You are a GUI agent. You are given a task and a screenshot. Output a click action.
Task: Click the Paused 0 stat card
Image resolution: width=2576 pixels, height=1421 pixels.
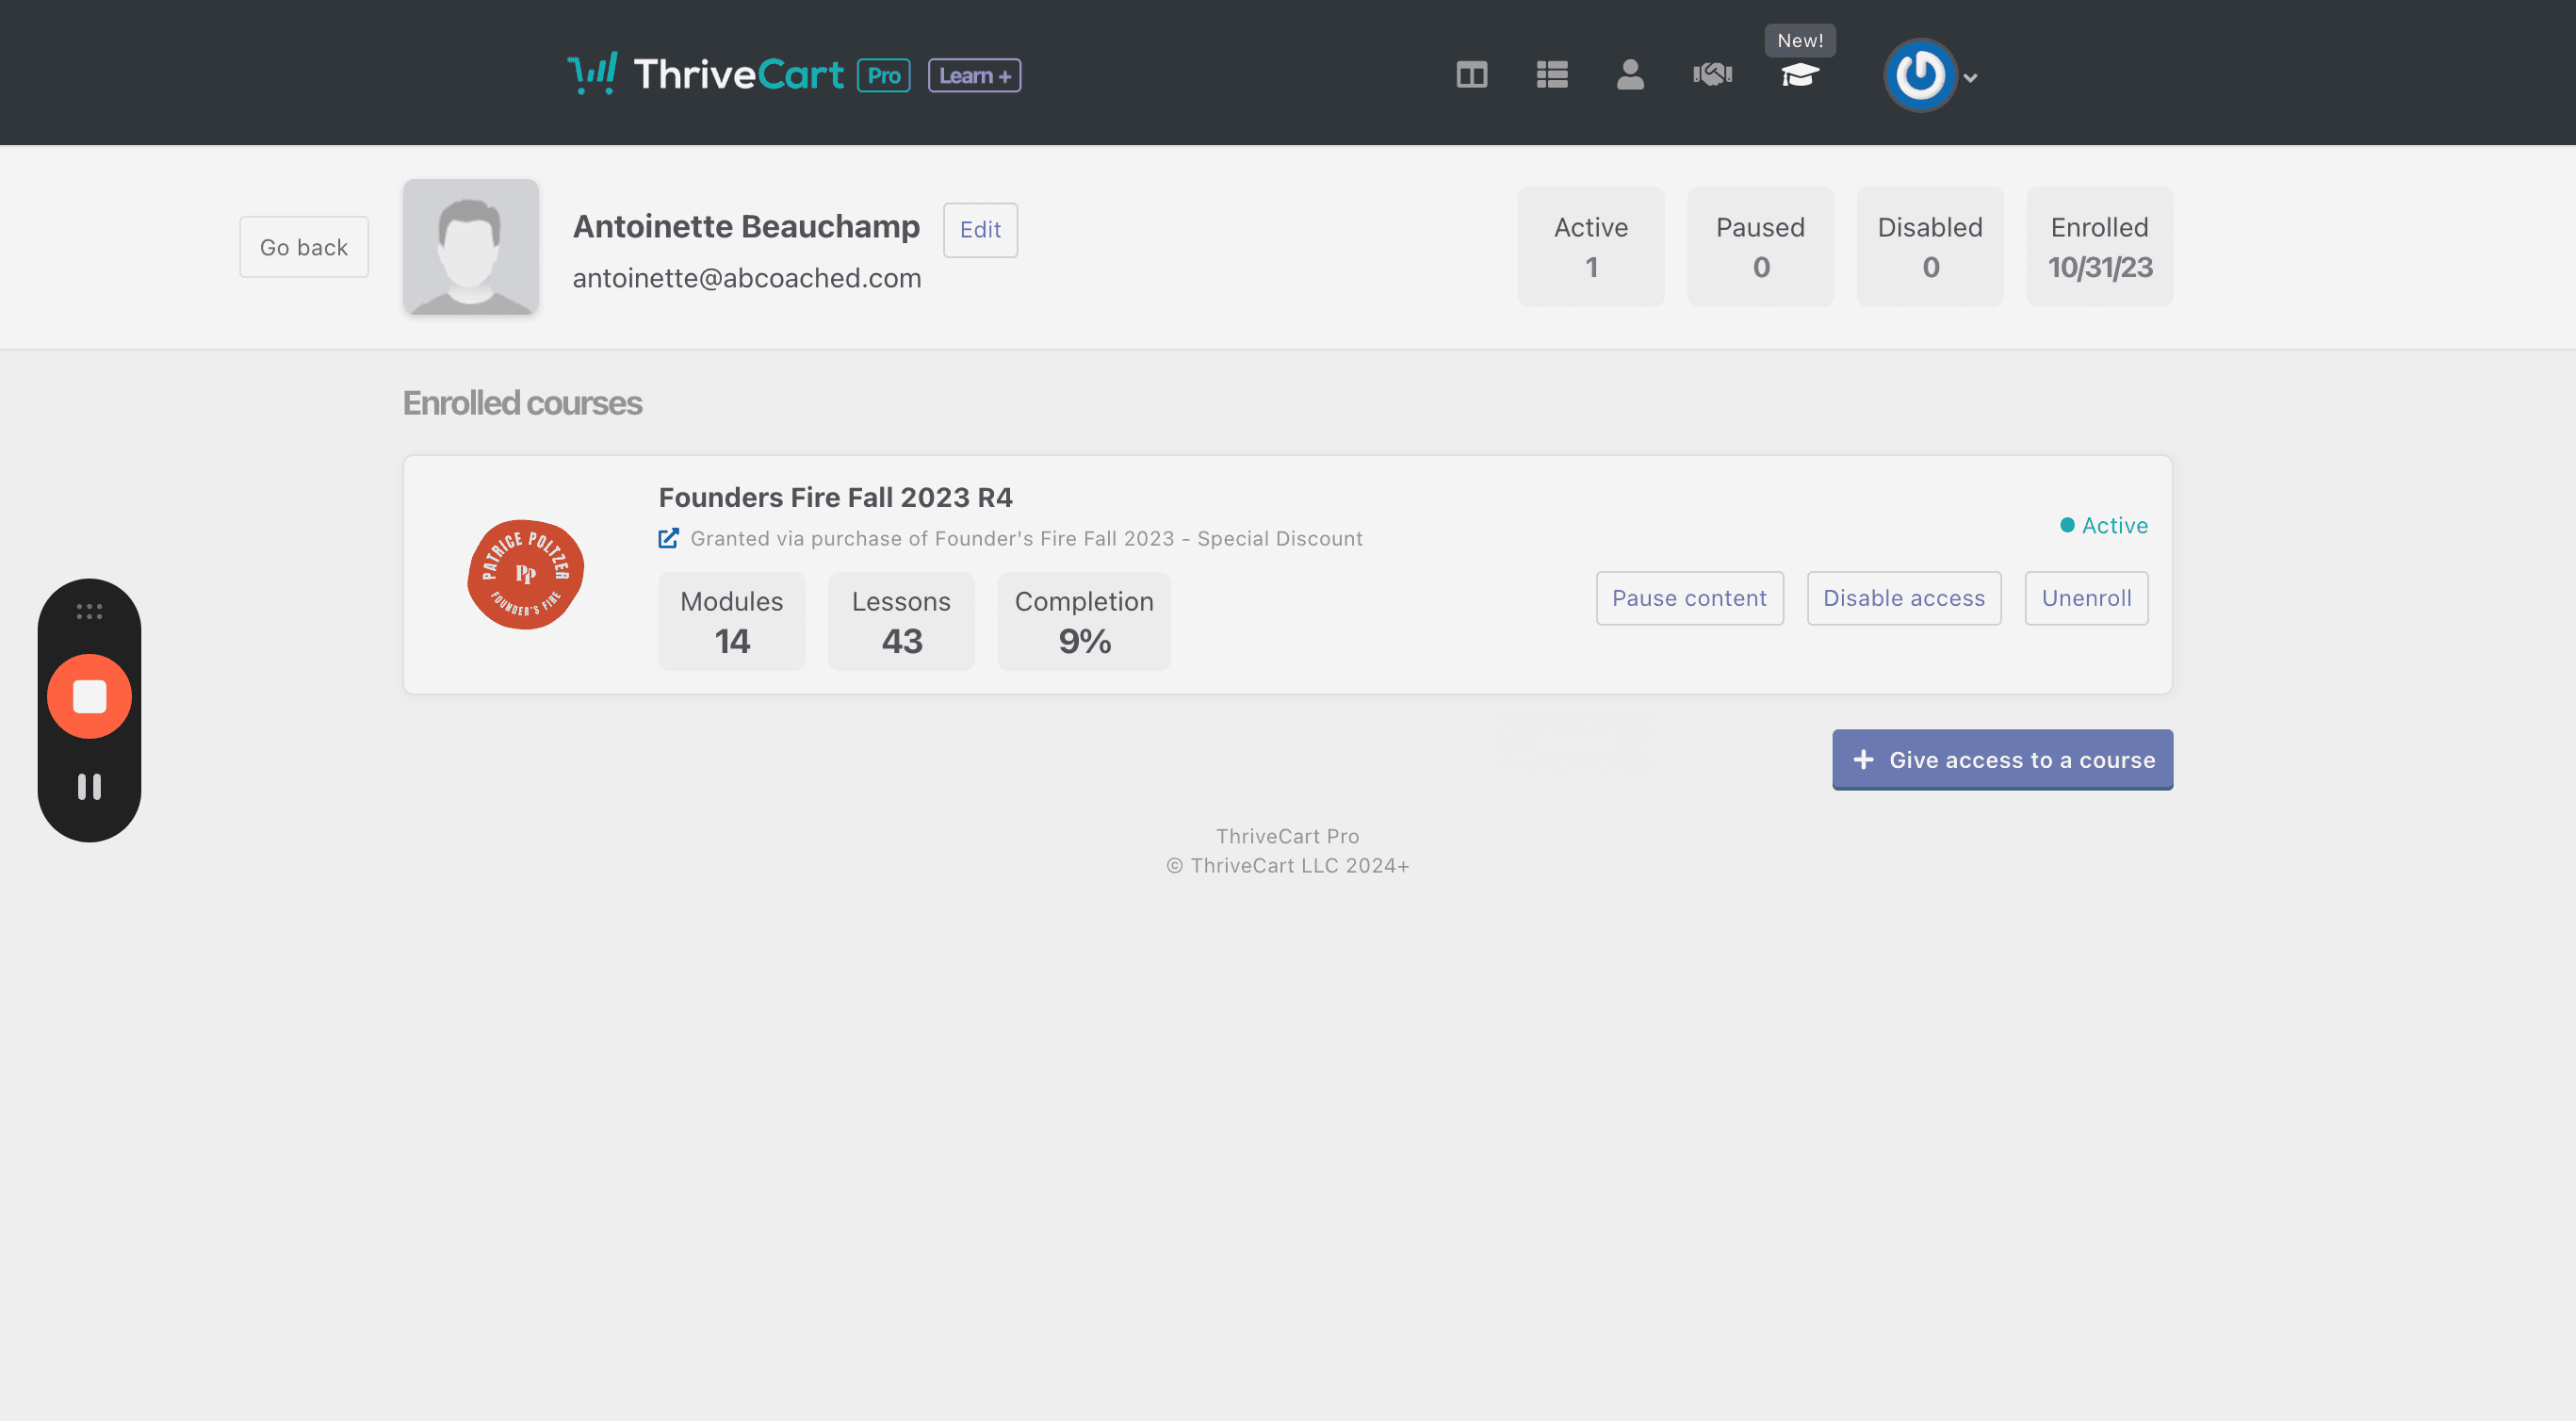(1760, 247)
